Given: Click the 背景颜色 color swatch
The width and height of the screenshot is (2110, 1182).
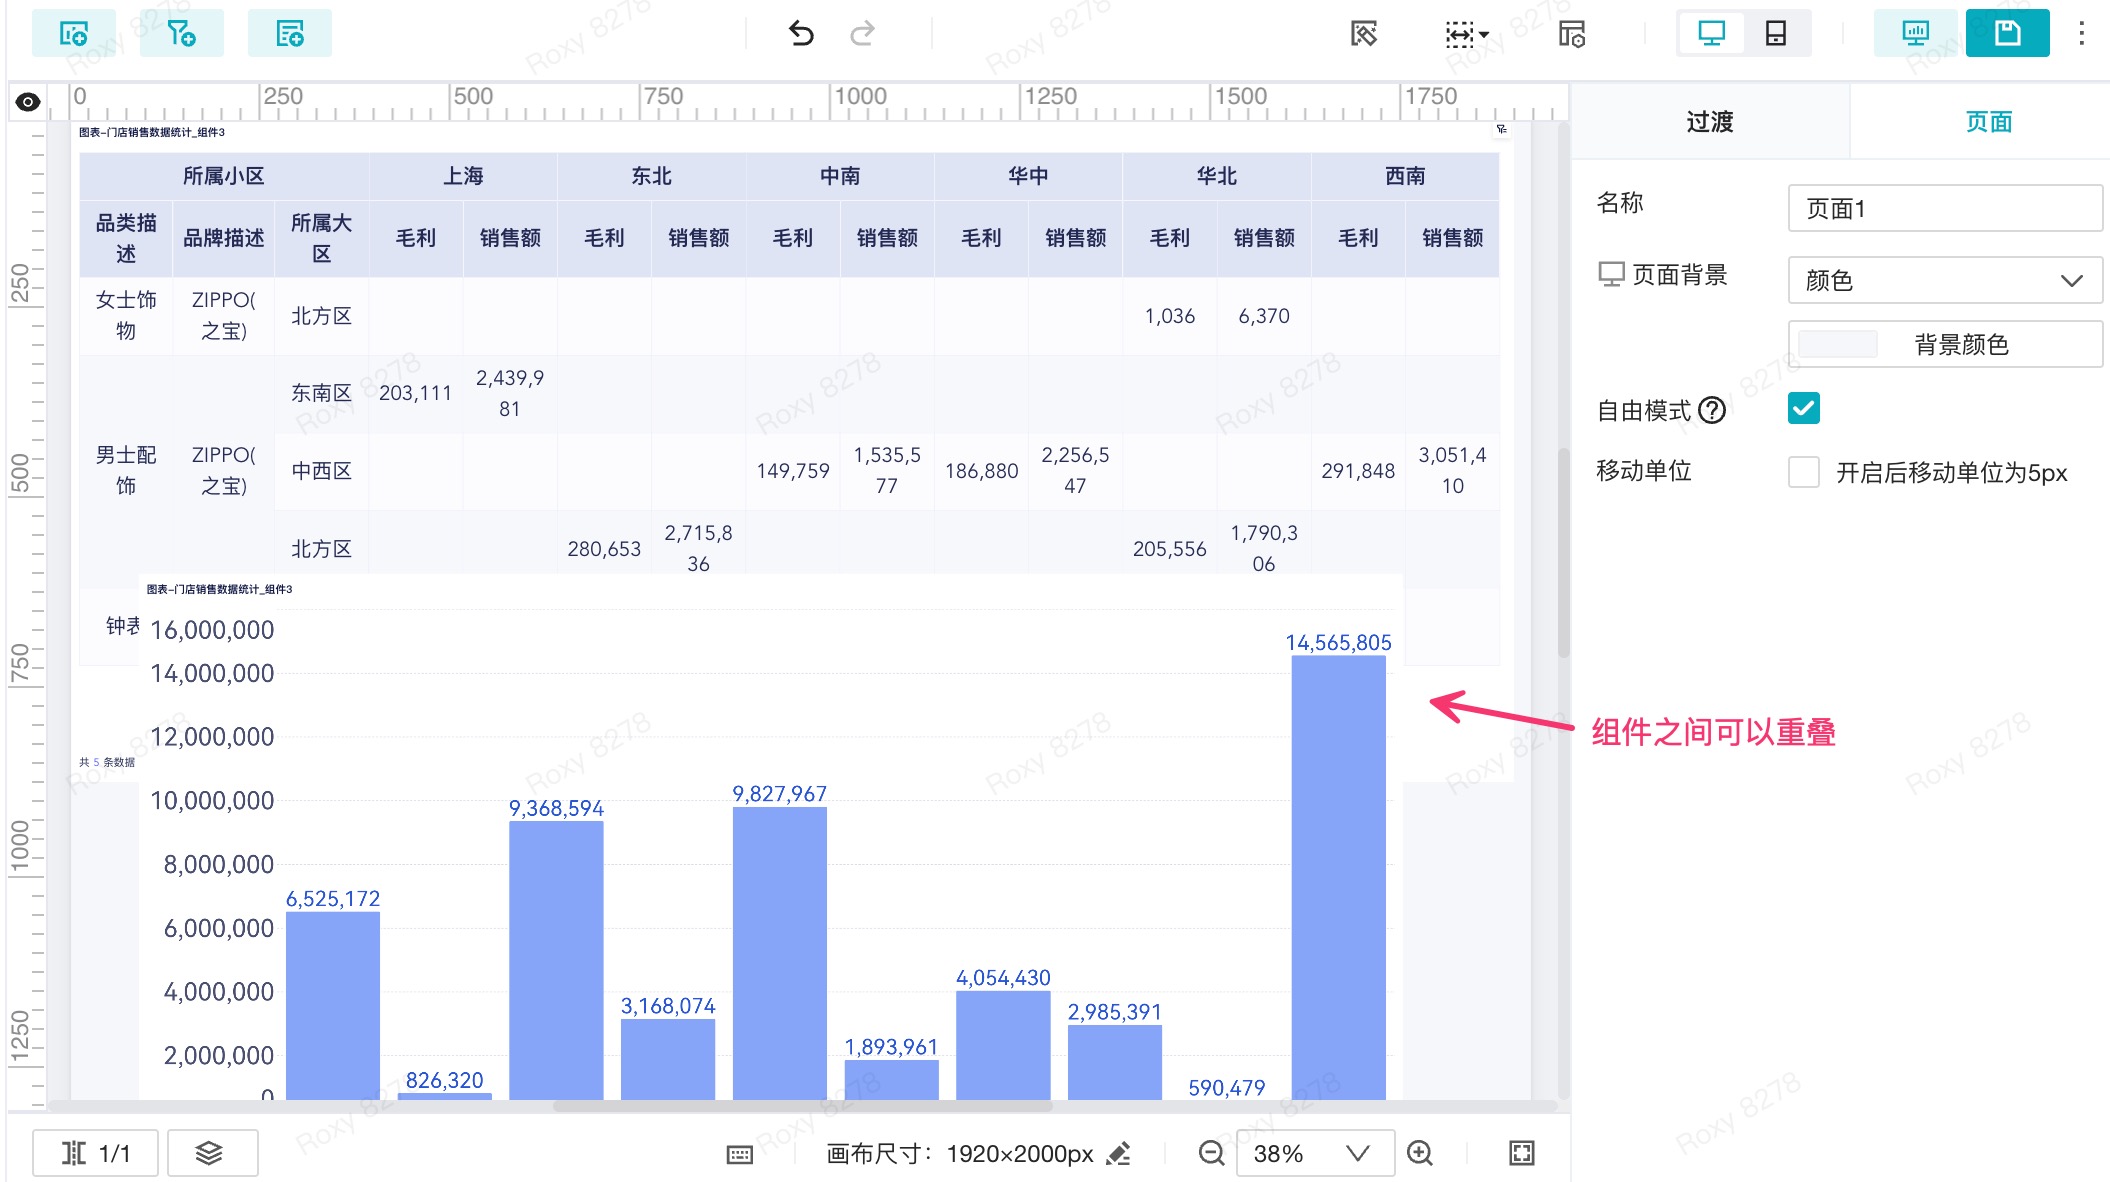Looking at the screenshot, I should click(1837, 344).
